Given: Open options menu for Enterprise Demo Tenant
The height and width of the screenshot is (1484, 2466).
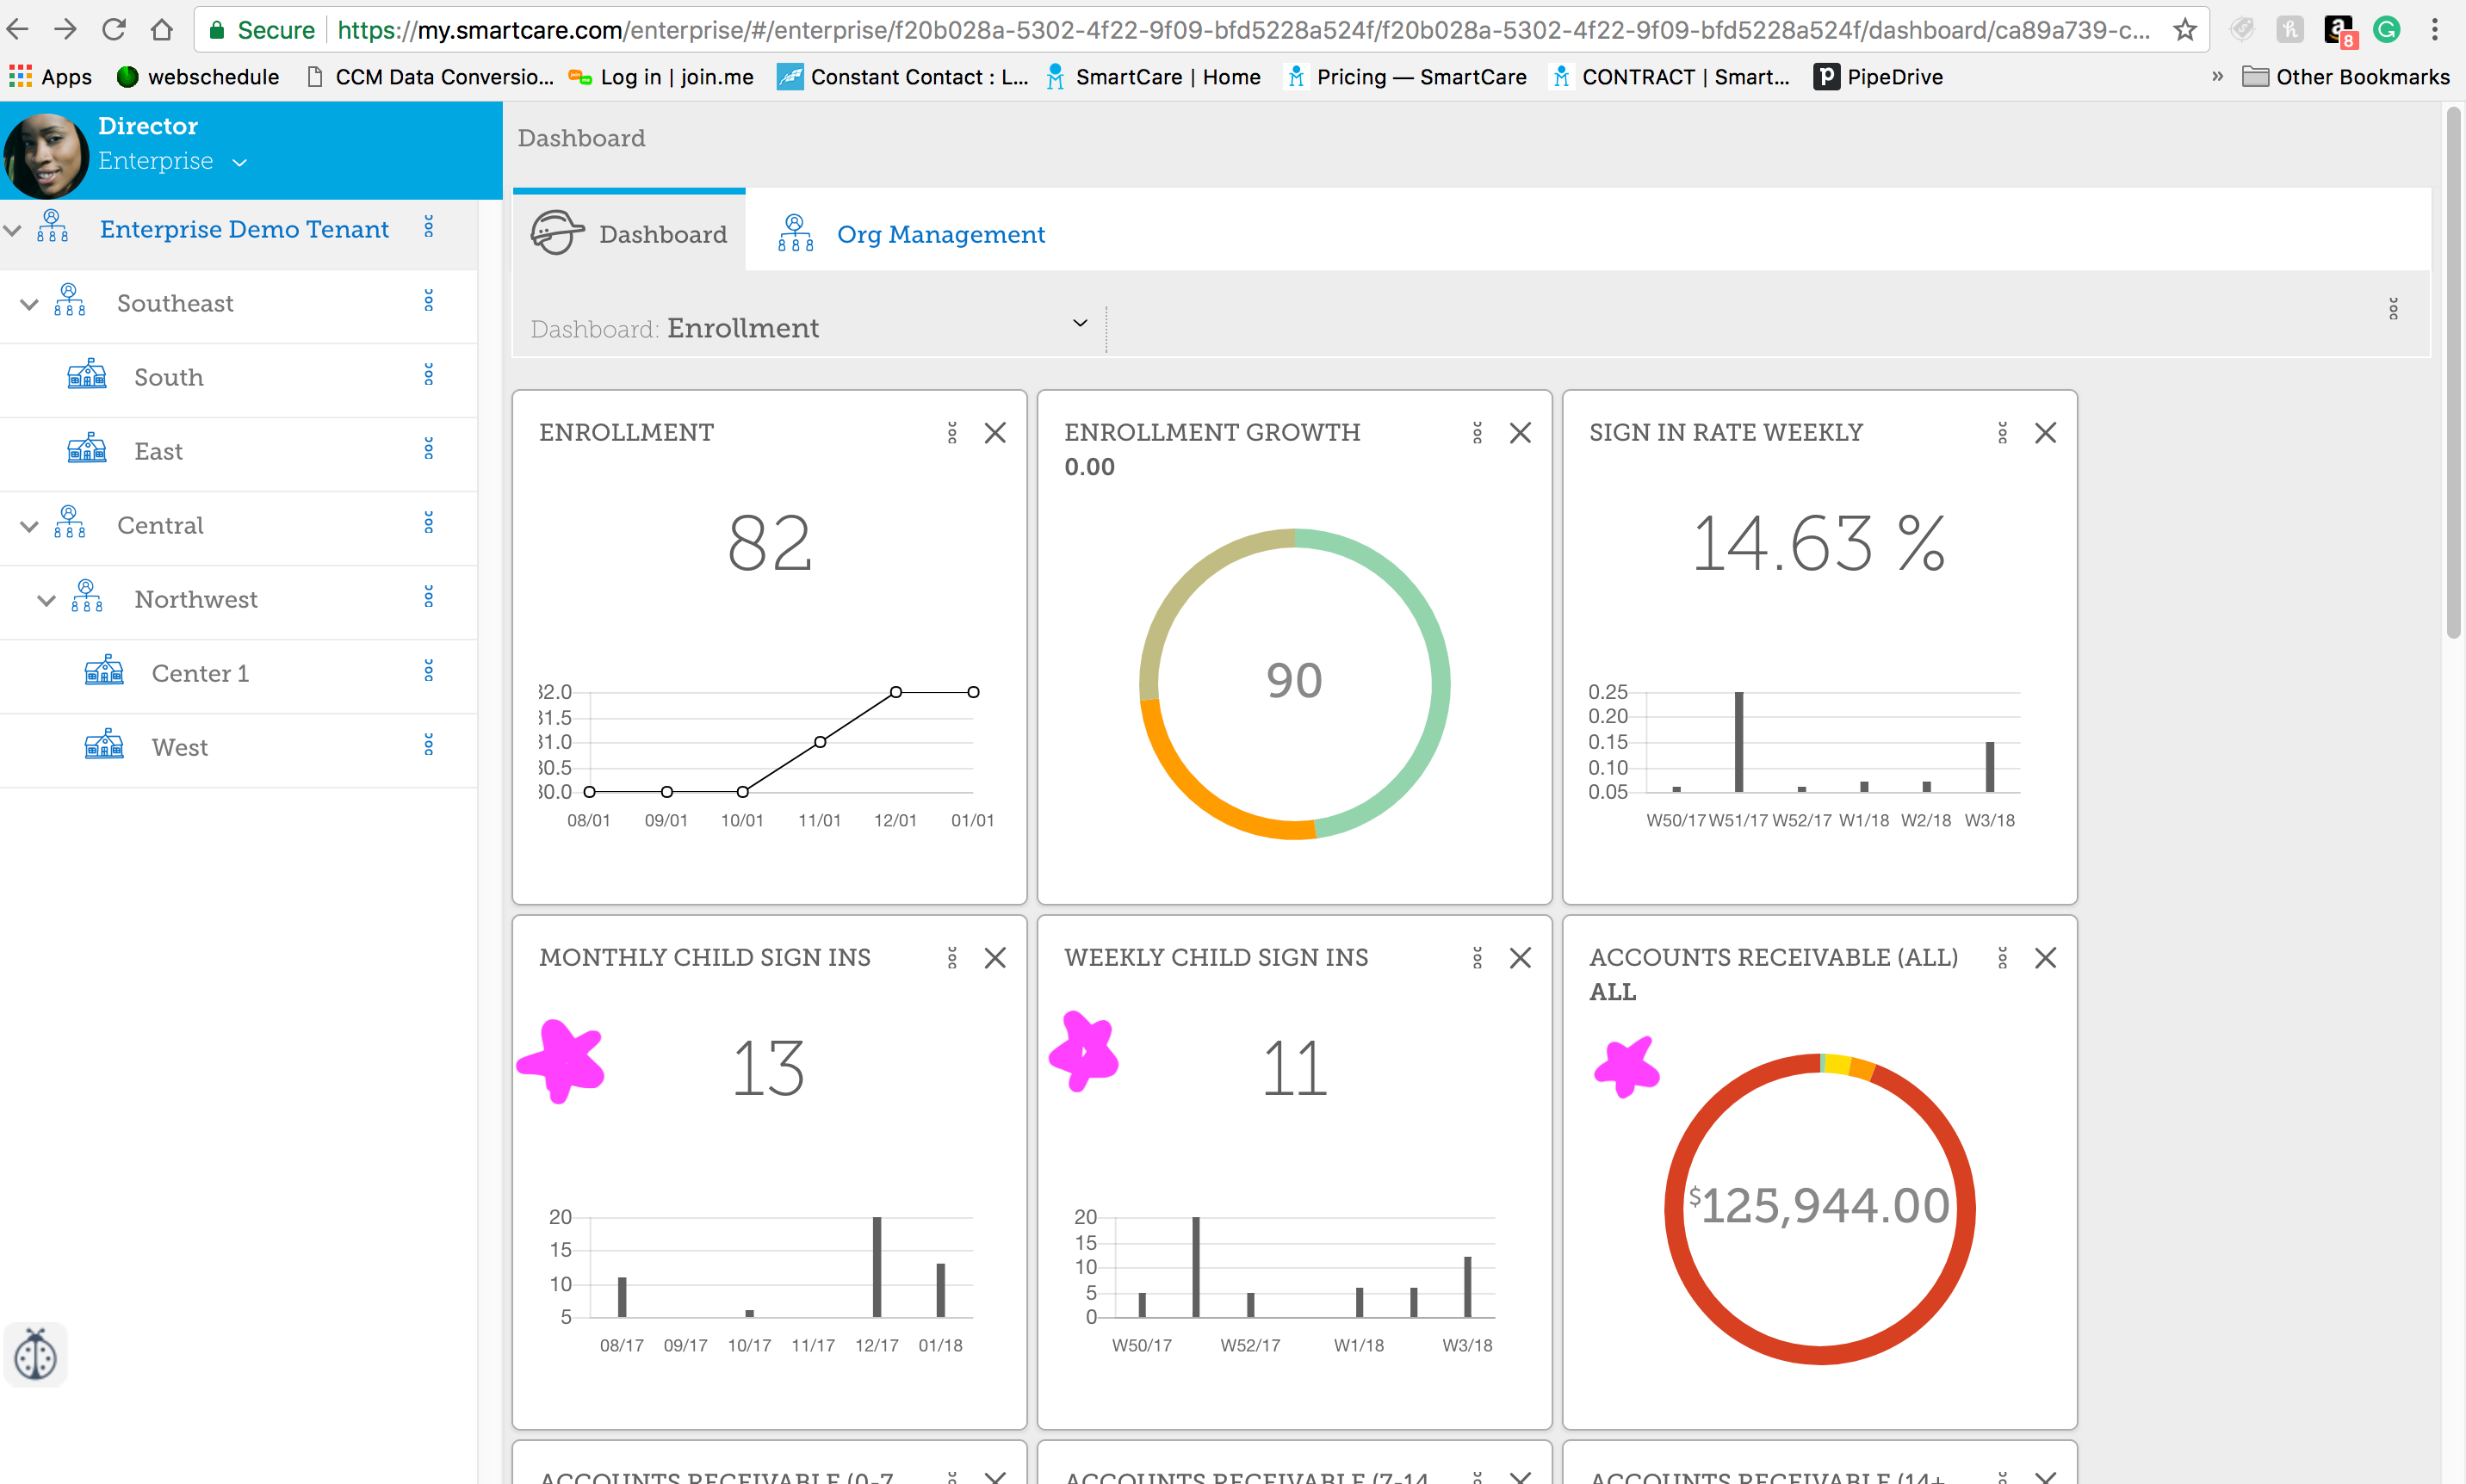Looking at the screenshot, I should click(x=429, y=227).
